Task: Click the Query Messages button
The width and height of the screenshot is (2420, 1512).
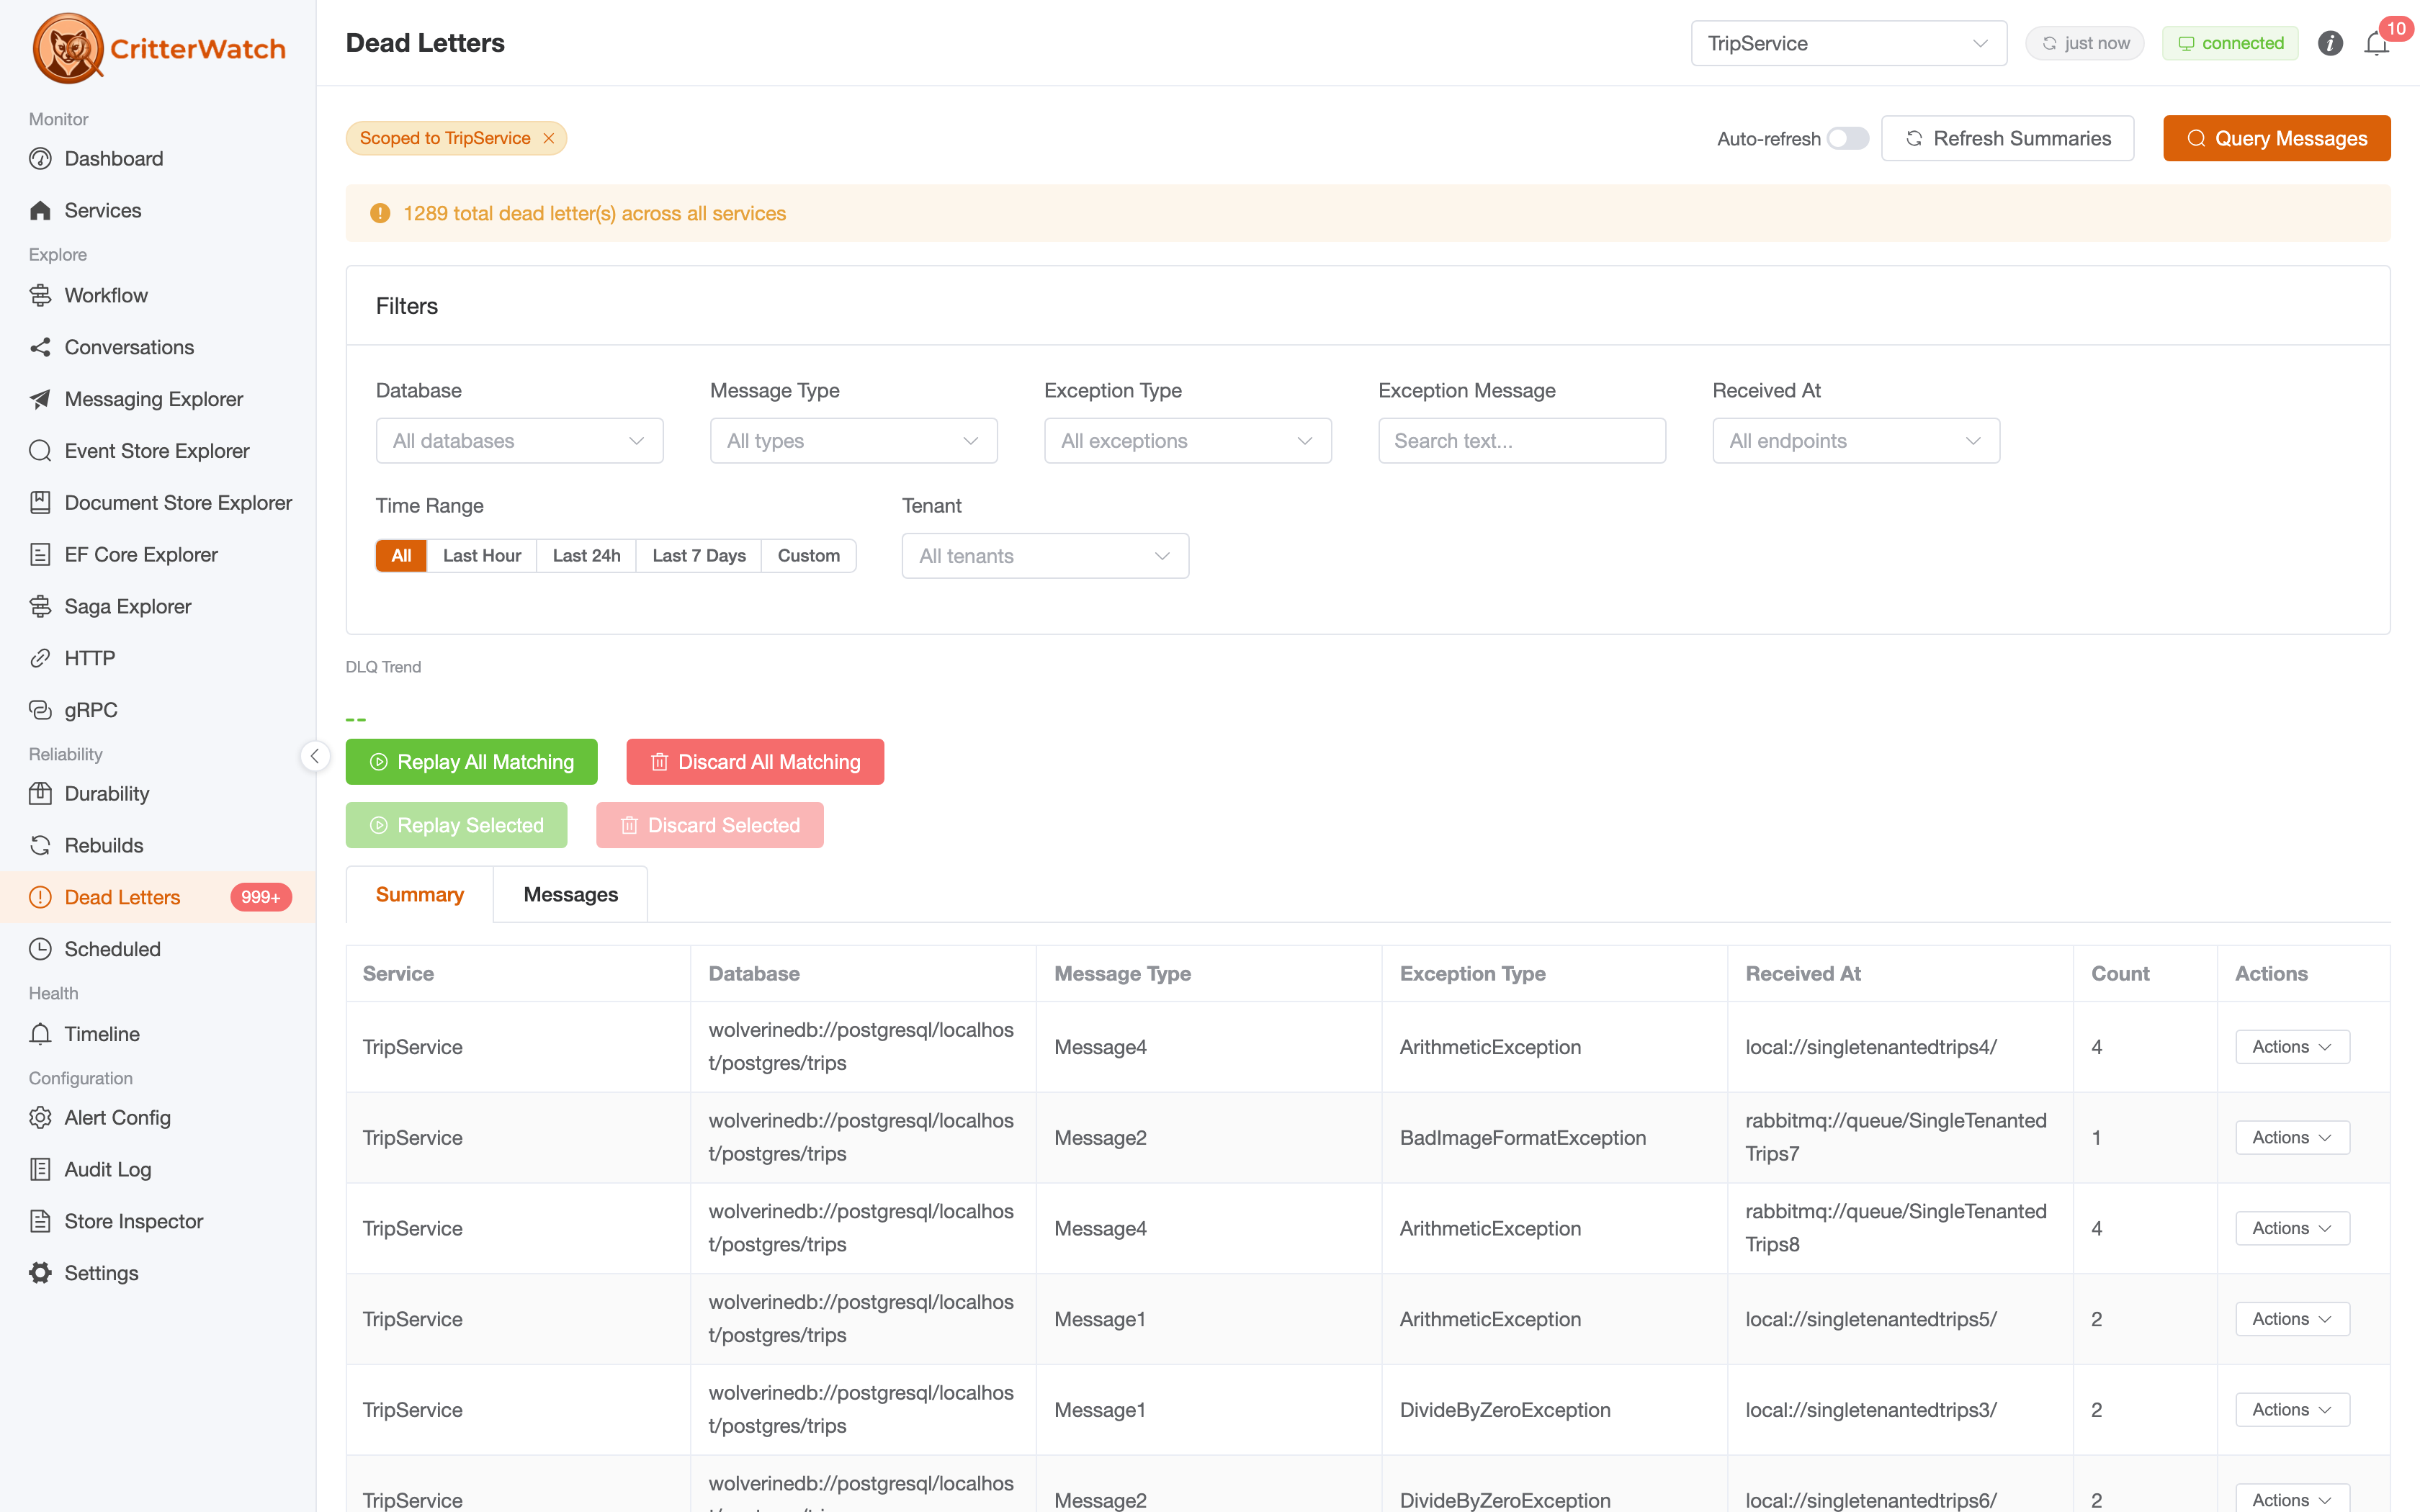Action: [2276, 138]
